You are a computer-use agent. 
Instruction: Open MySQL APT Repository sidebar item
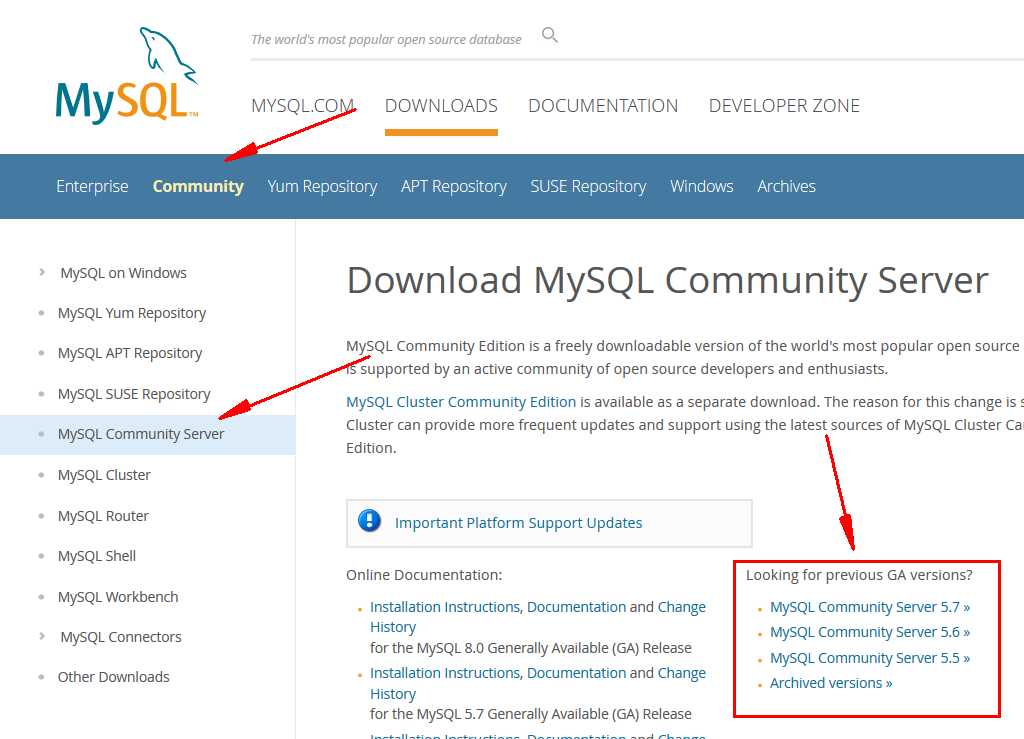click(130, 353)
